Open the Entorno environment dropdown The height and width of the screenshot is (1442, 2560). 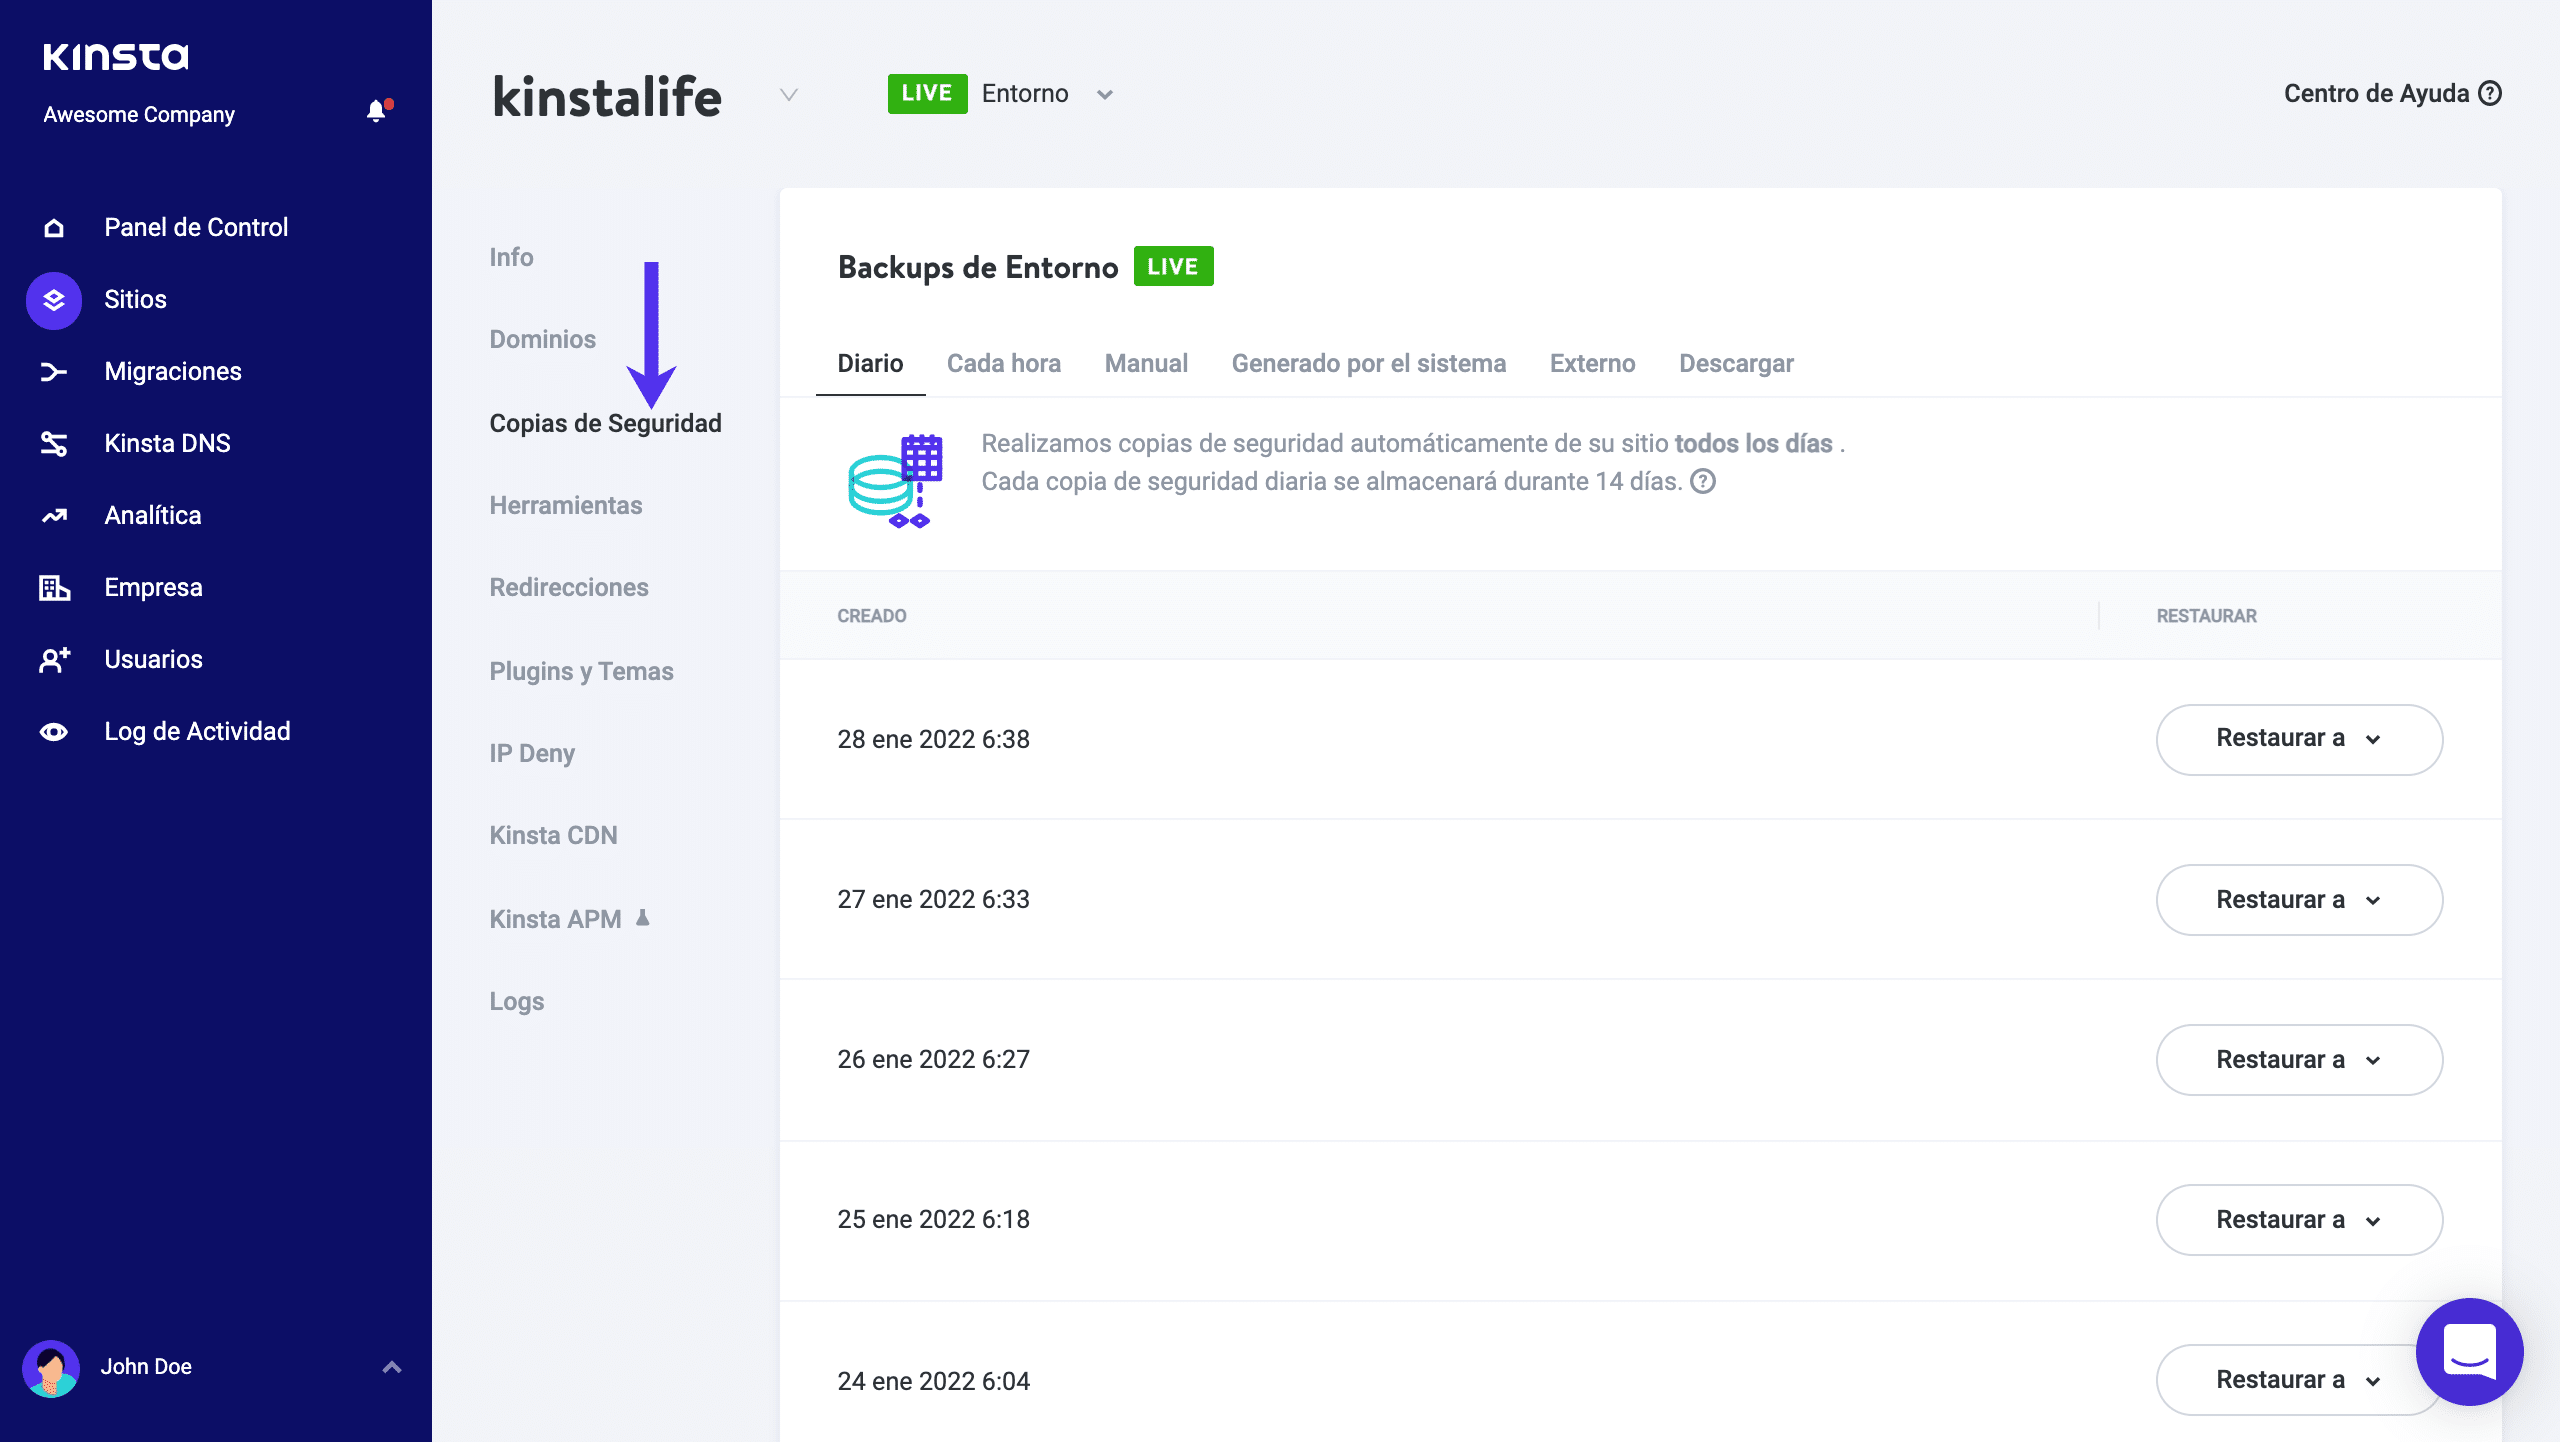tap(1105, 93)
